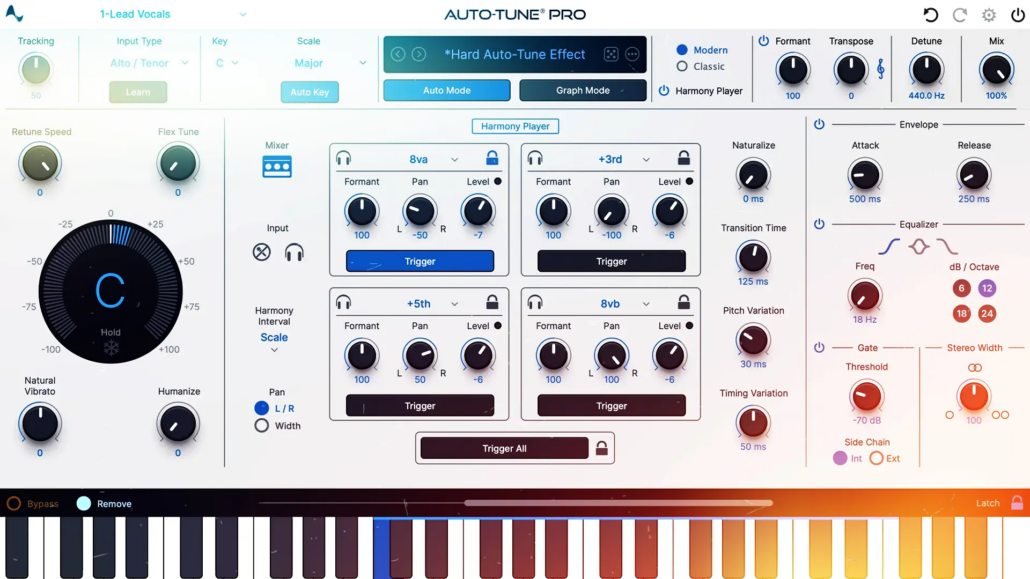
Task: Open the settings gear icon
Action: point(989,14)
